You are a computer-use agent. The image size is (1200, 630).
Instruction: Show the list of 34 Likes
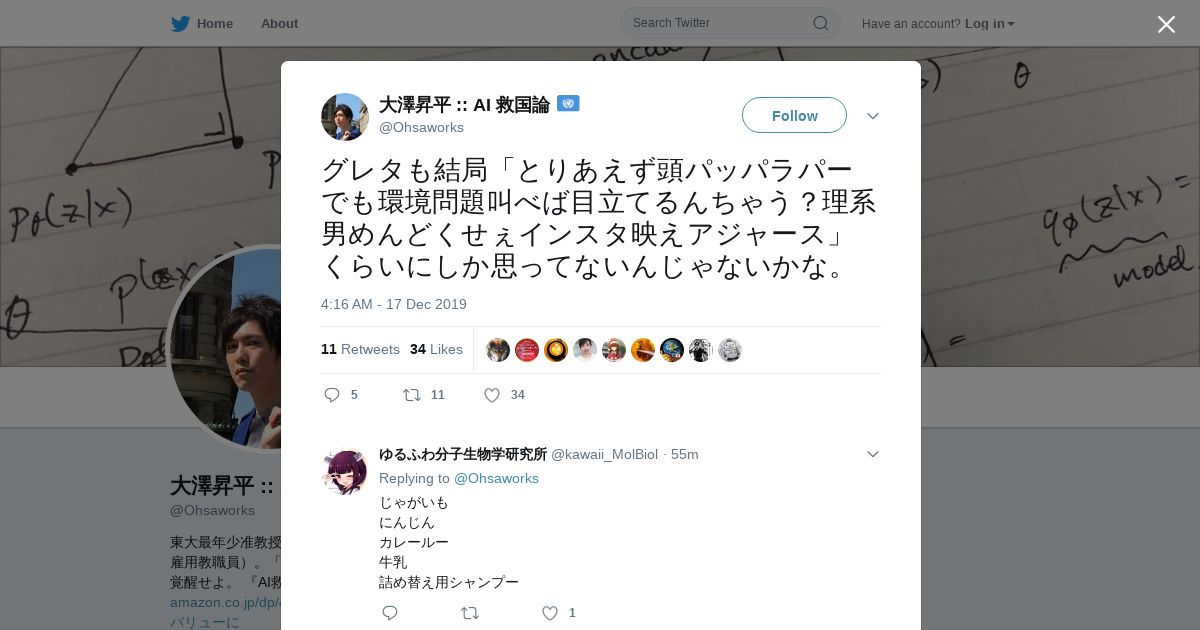[436, 349]
